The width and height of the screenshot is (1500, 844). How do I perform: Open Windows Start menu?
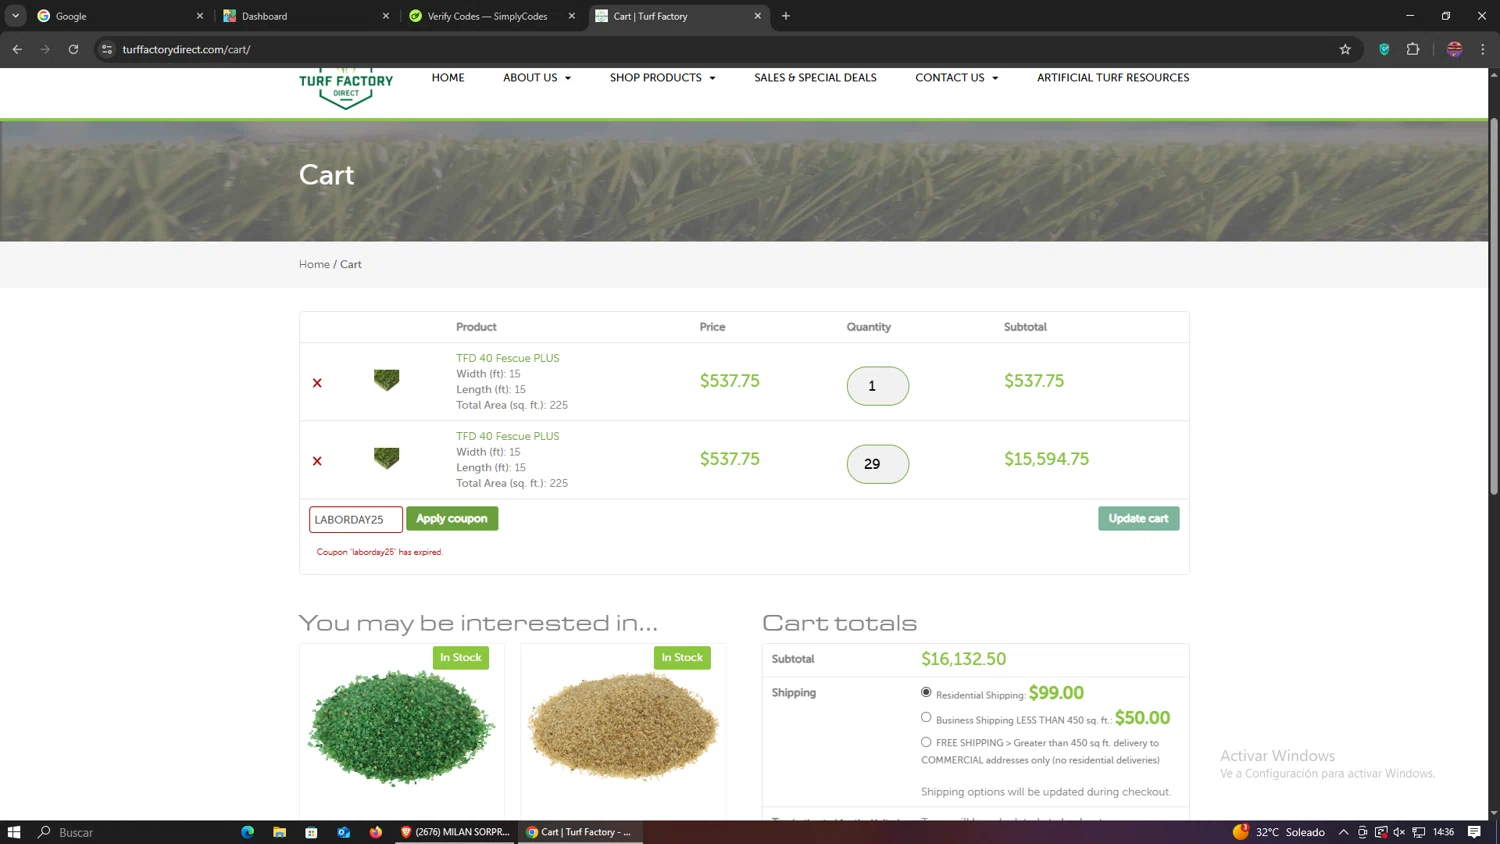tap(14, 832)
